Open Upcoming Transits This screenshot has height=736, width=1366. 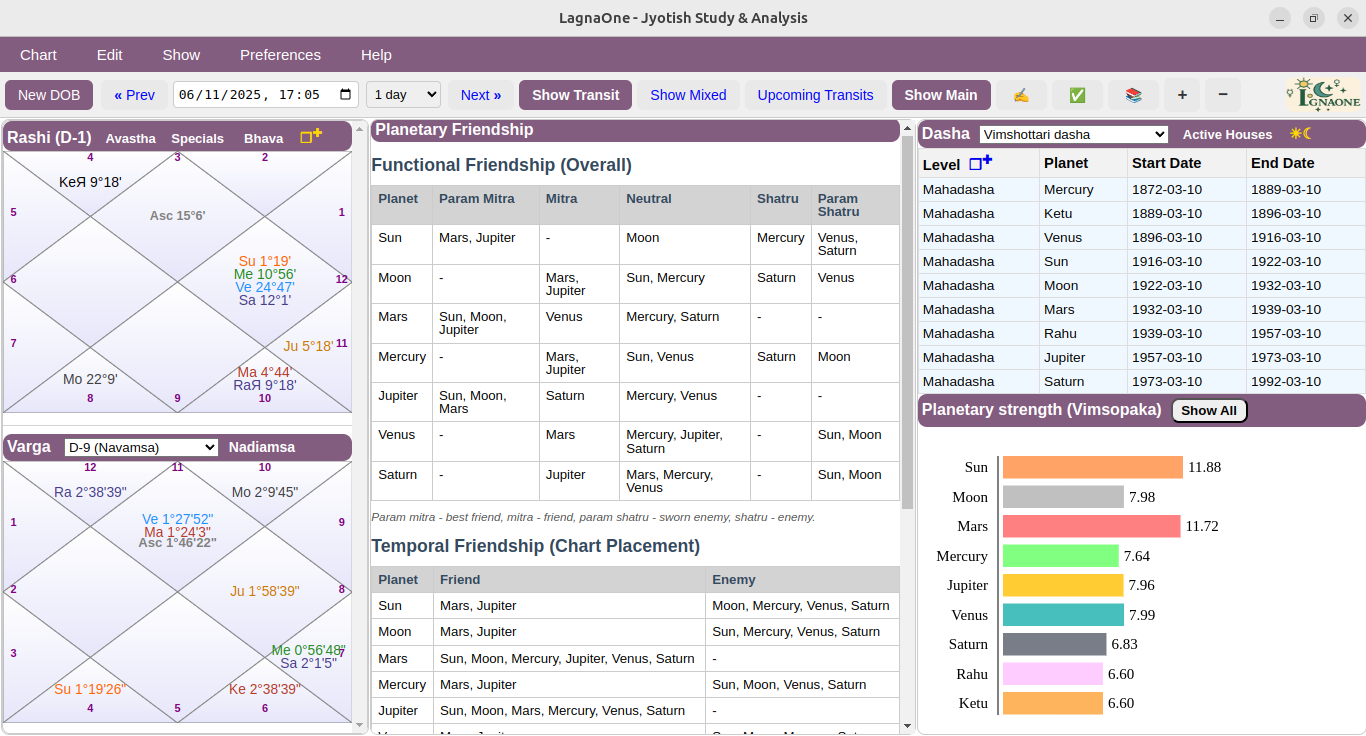[815, 94]
